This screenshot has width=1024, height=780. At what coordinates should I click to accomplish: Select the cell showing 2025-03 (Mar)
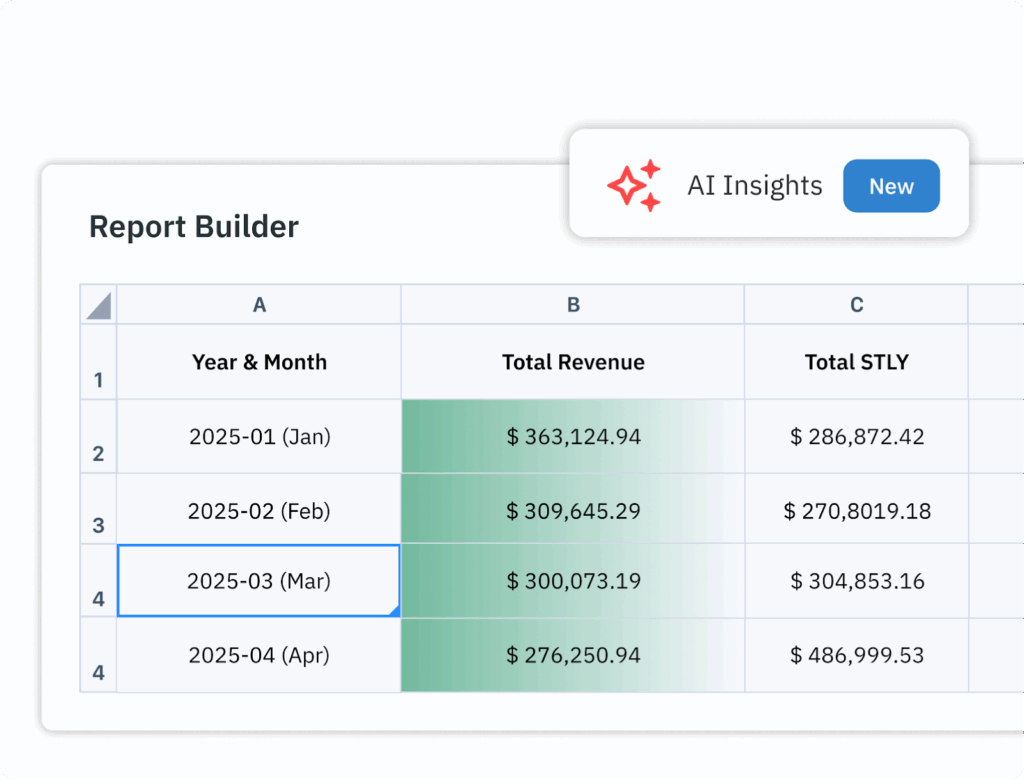[x=258, y=581]
